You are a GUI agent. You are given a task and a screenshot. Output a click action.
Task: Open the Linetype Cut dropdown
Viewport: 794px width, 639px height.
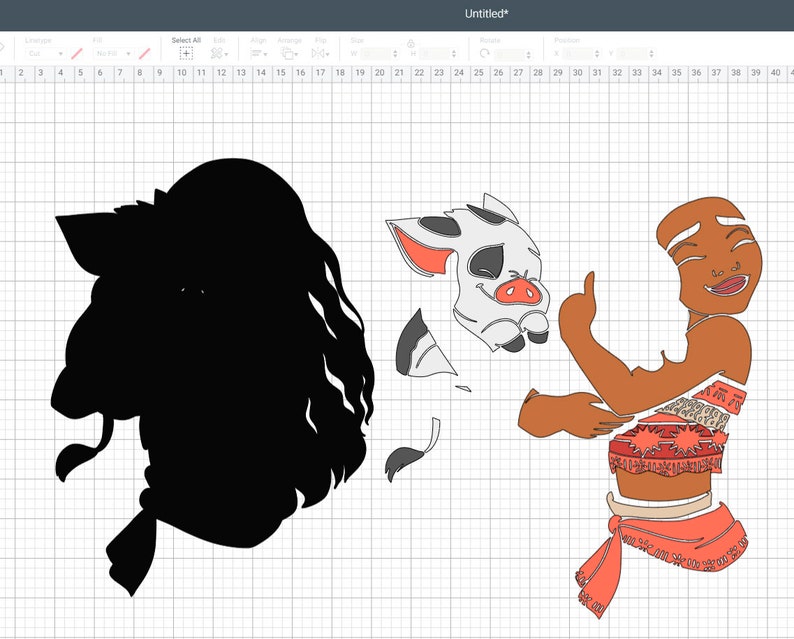coord(46,53)
